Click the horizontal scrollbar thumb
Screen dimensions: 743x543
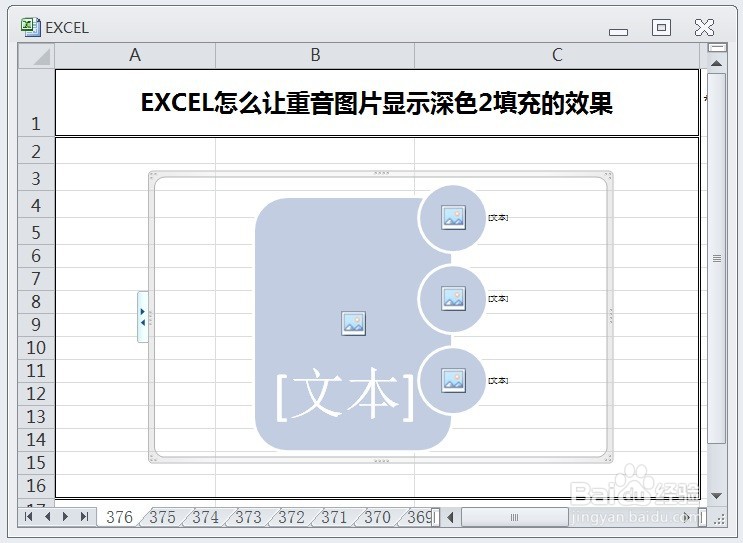coord(515,517)
